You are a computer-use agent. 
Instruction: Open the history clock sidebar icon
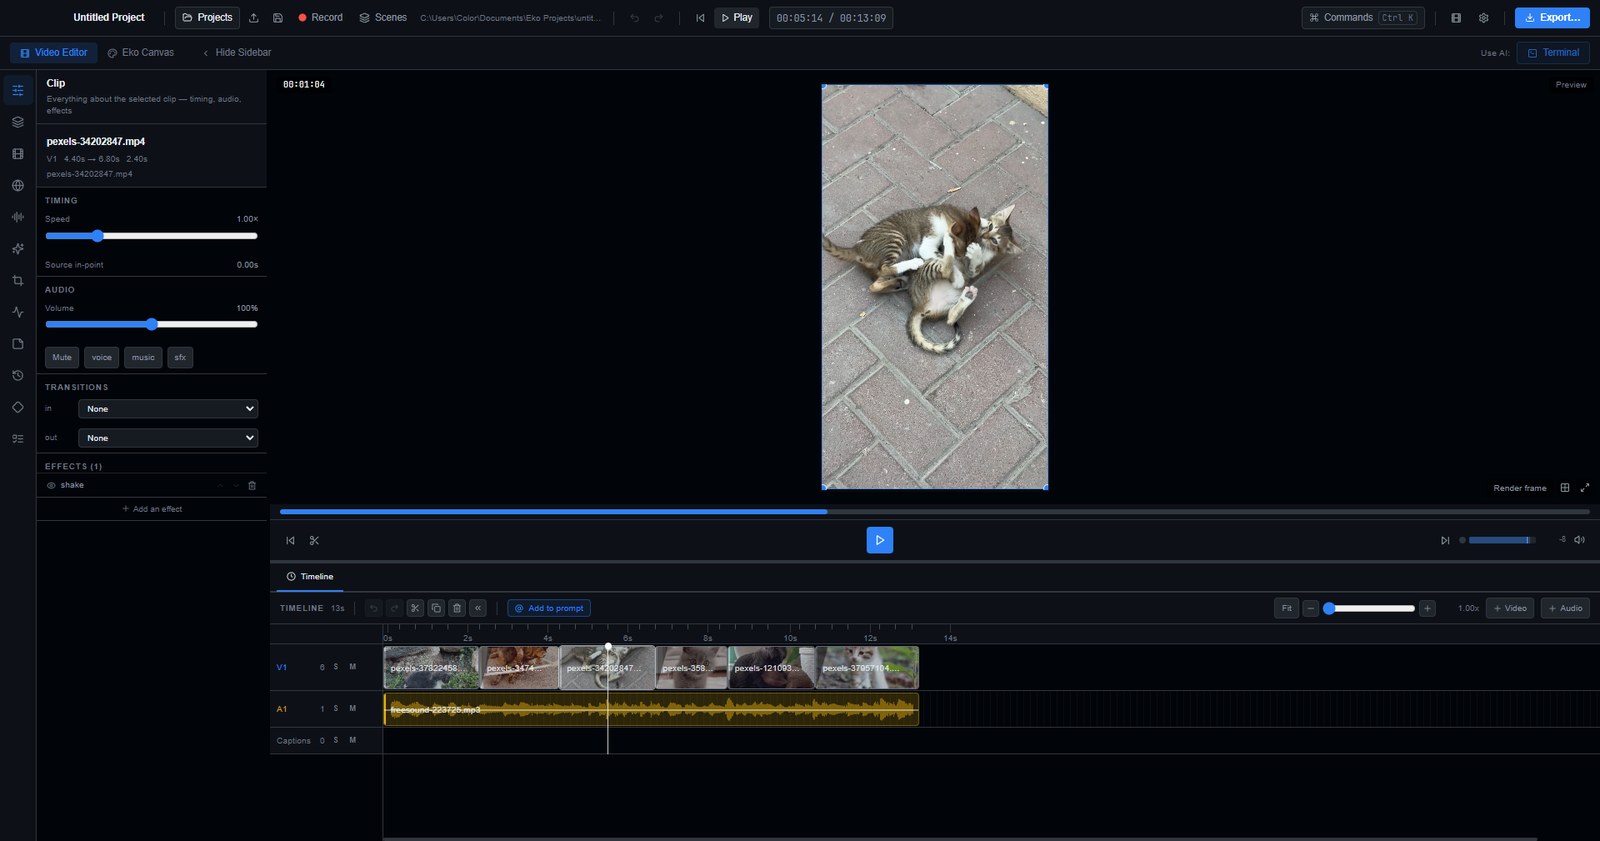click(x=18, y=376)
